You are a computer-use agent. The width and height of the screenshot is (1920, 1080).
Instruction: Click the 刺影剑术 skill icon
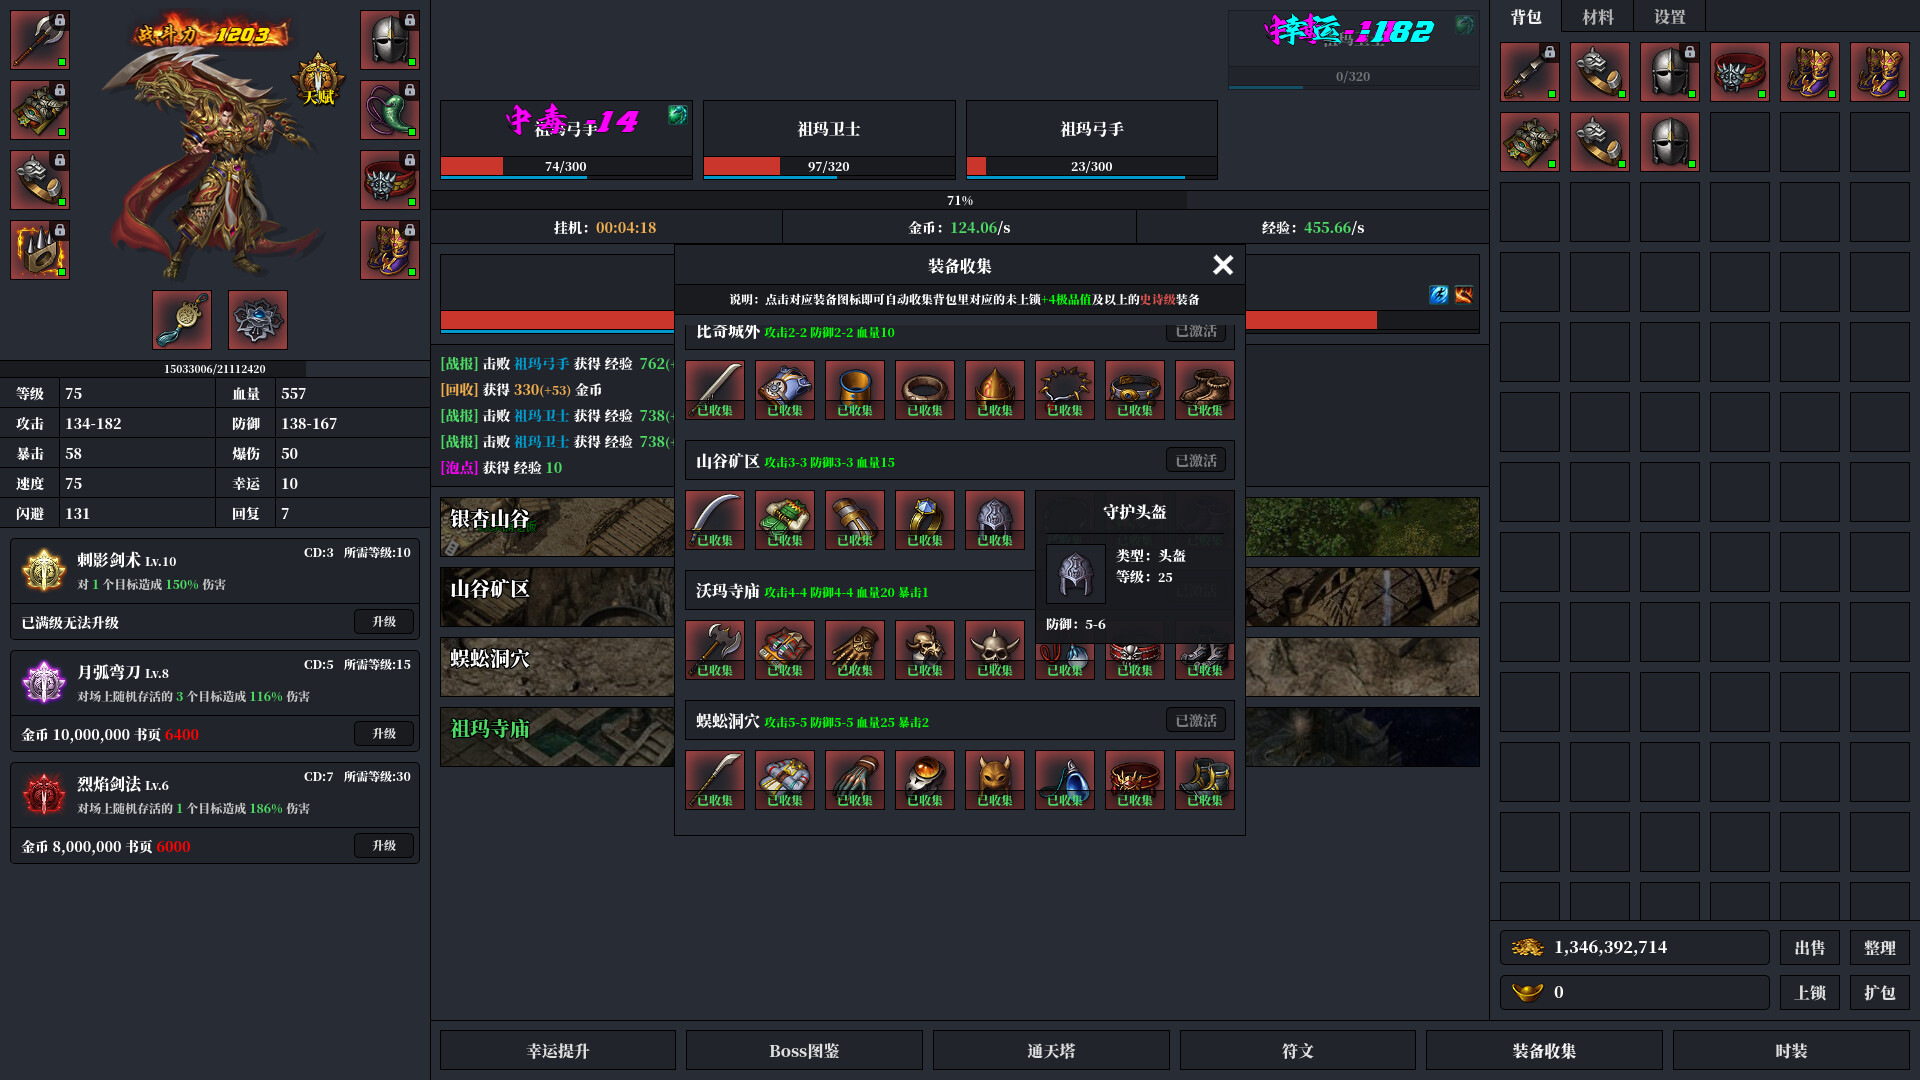point(42,571)
